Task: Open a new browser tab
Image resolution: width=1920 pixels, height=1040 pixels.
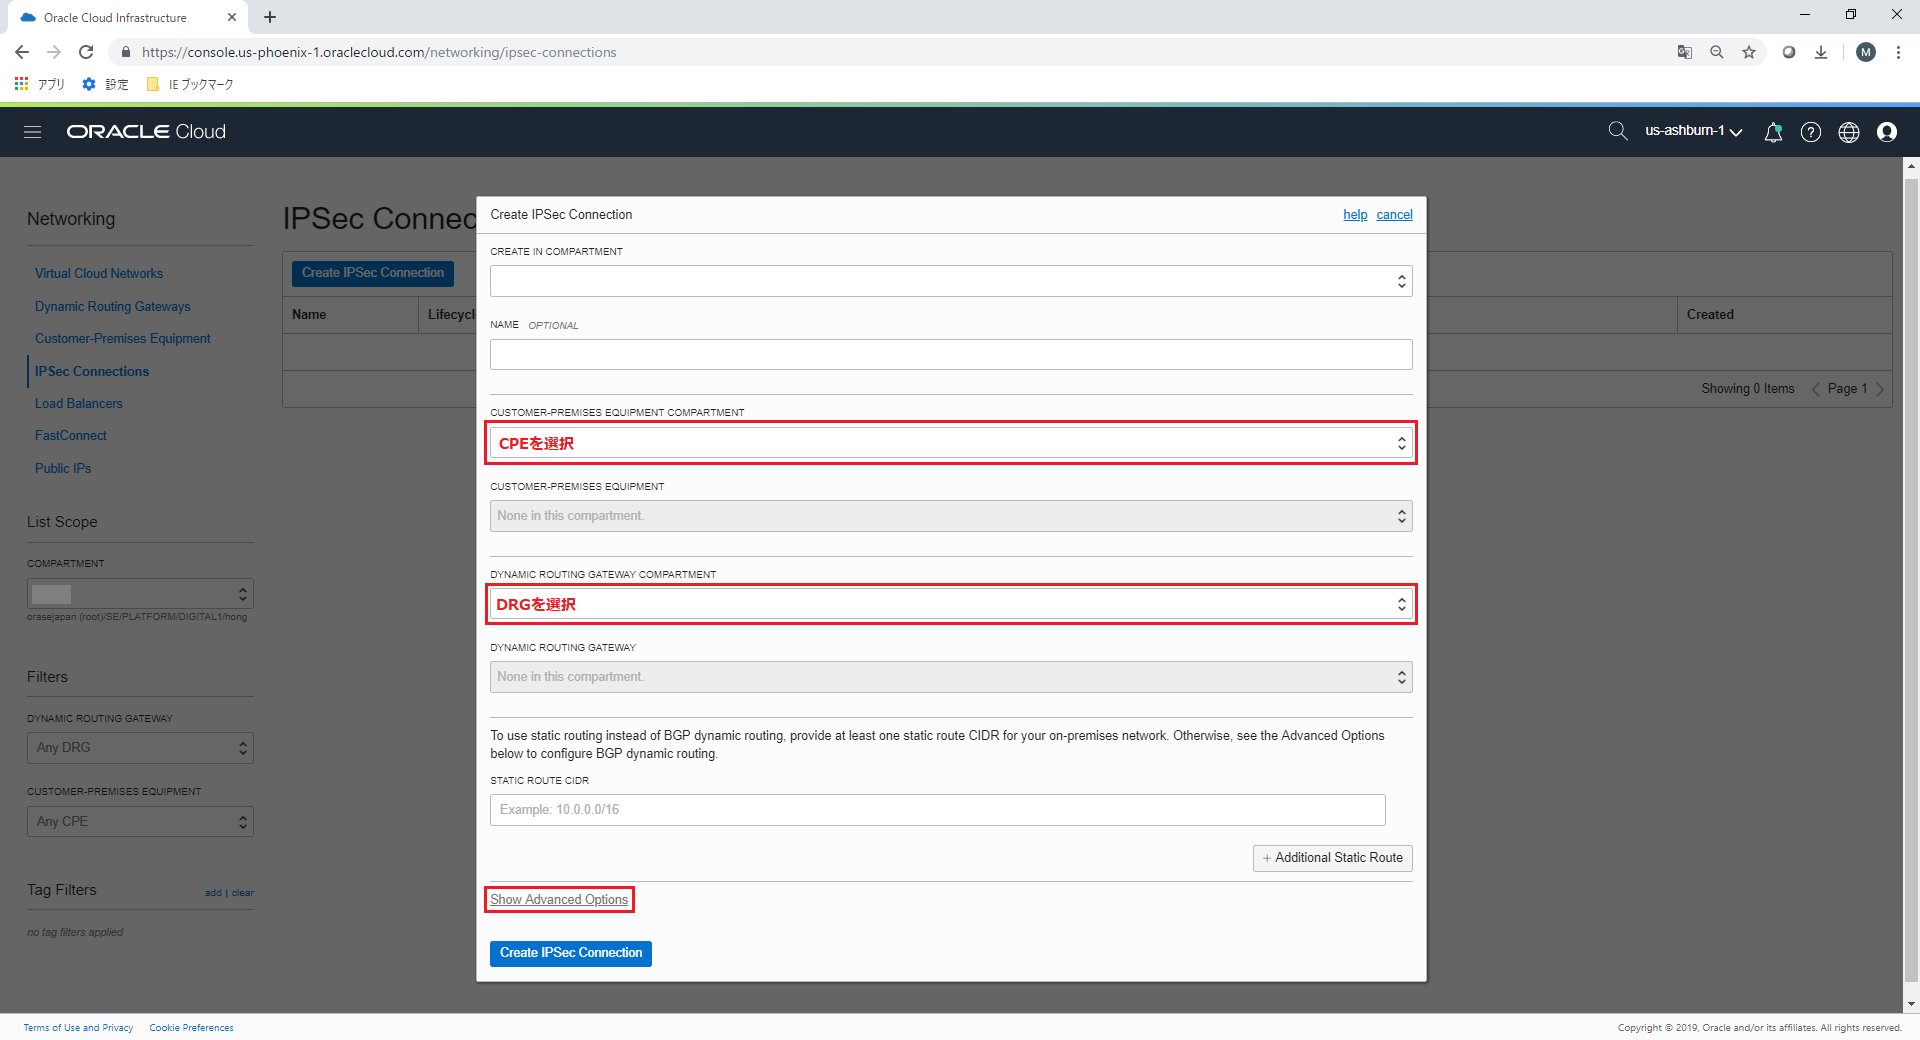Action: 270,17
